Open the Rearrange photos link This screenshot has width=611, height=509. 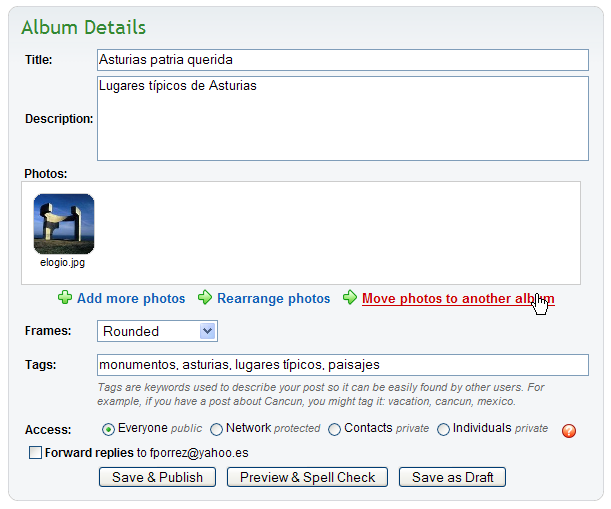click(273, 298)
